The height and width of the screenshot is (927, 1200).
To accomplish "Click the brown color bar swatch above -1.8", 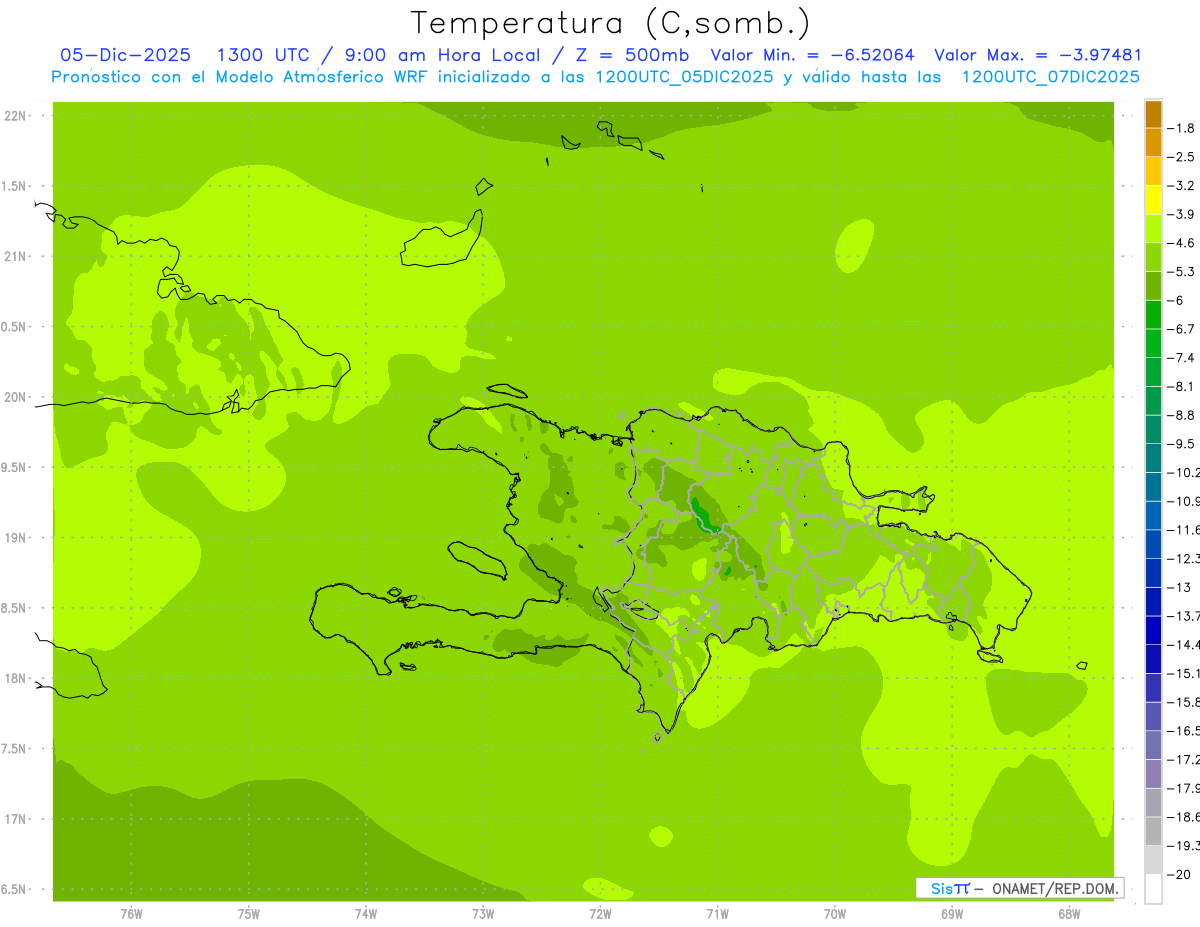I will click(x=1153, y=114).
